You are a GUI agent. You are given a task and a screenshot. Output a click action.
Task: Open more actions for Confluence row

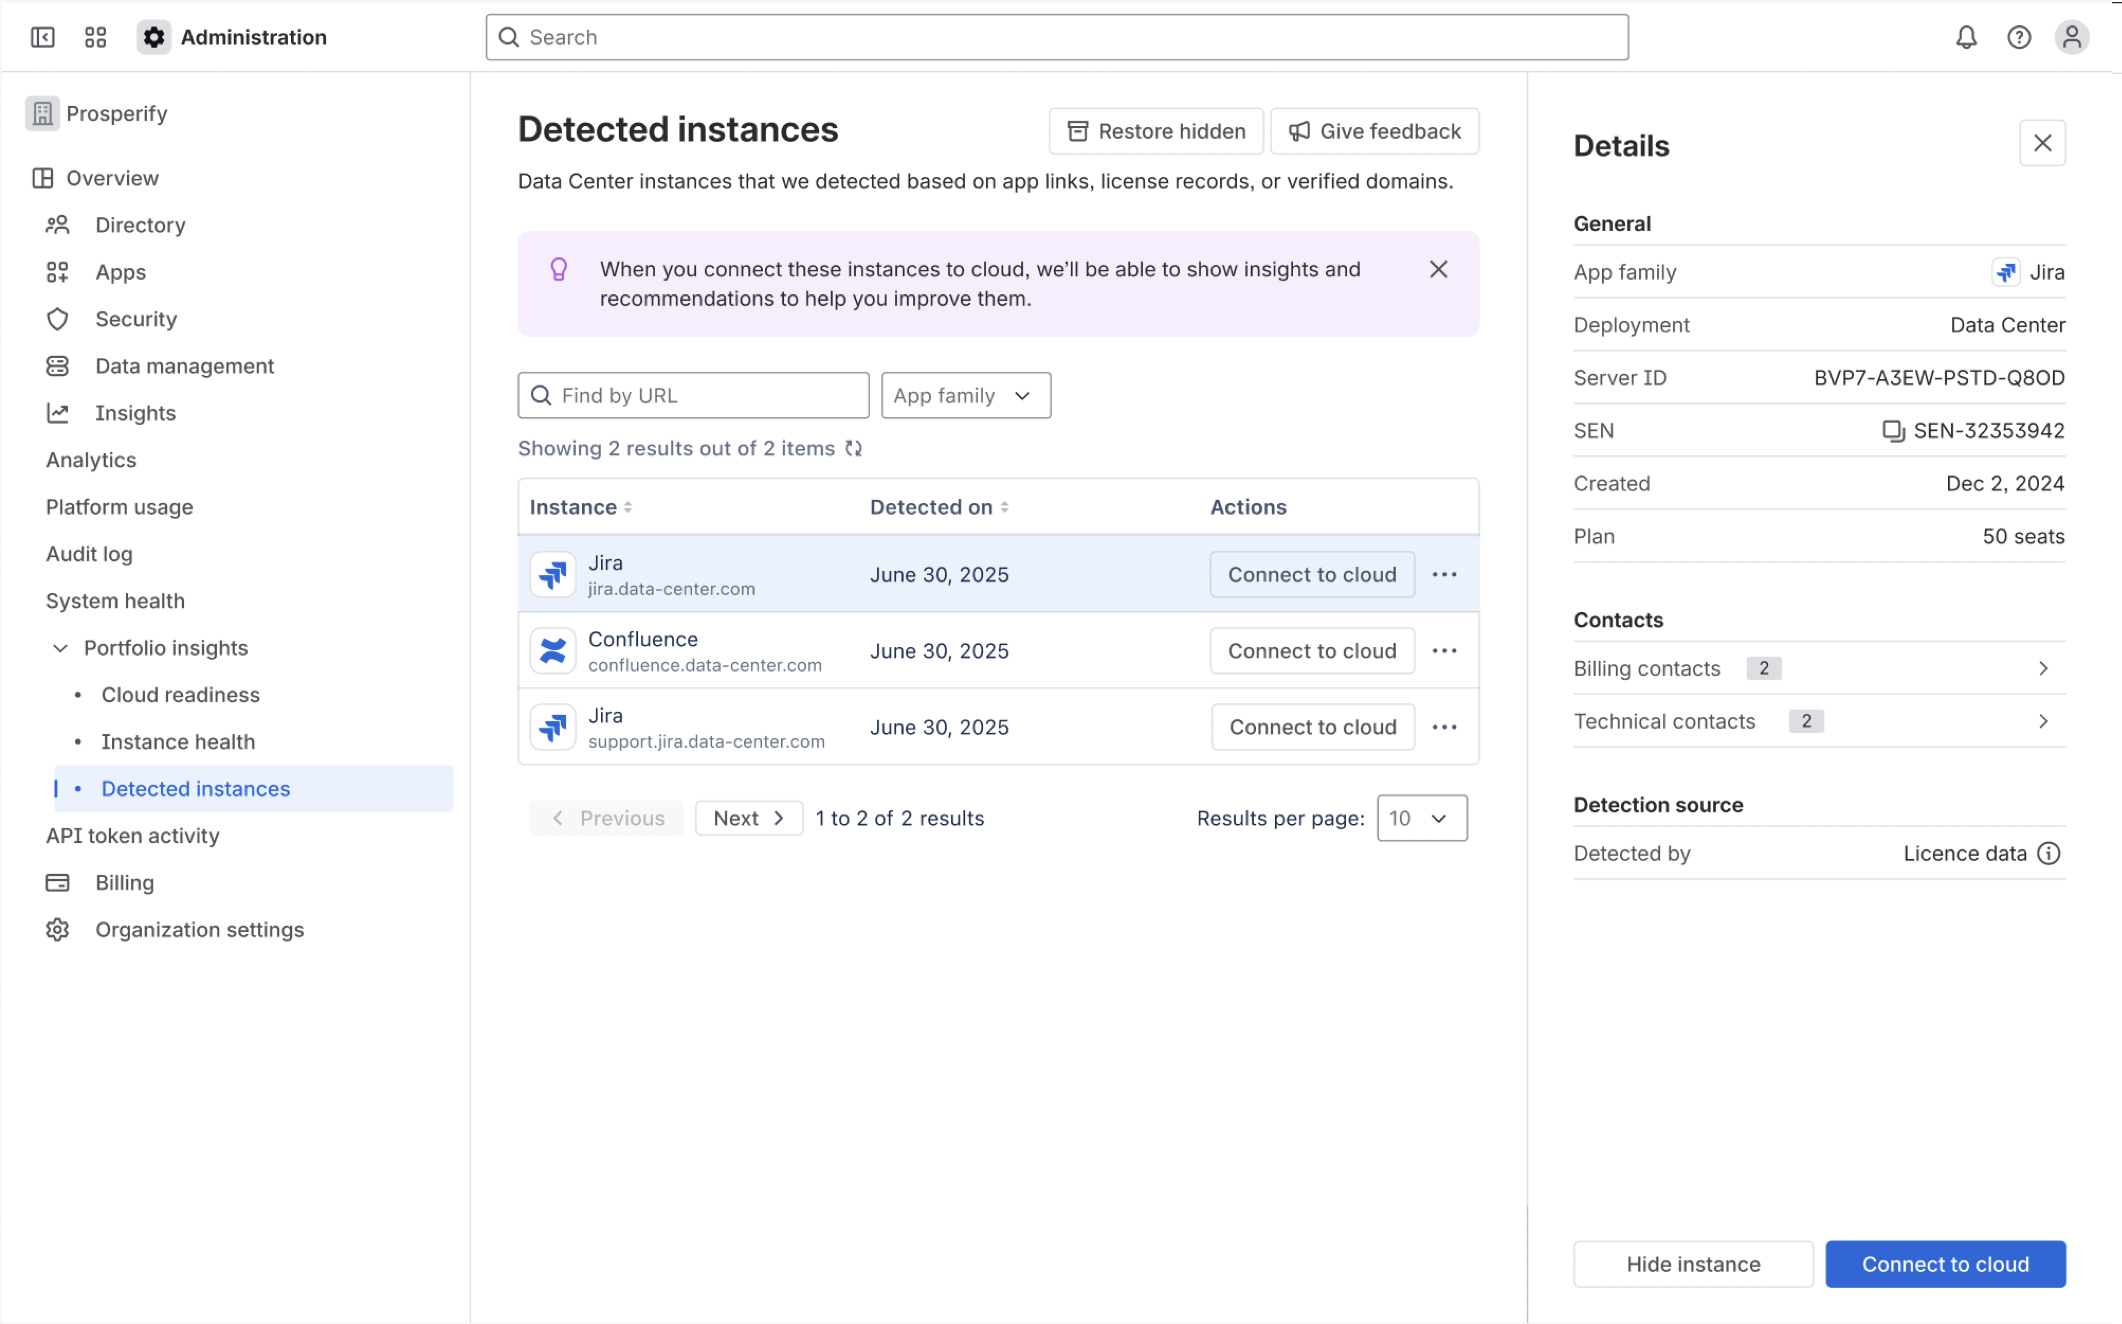(1444, 651)
